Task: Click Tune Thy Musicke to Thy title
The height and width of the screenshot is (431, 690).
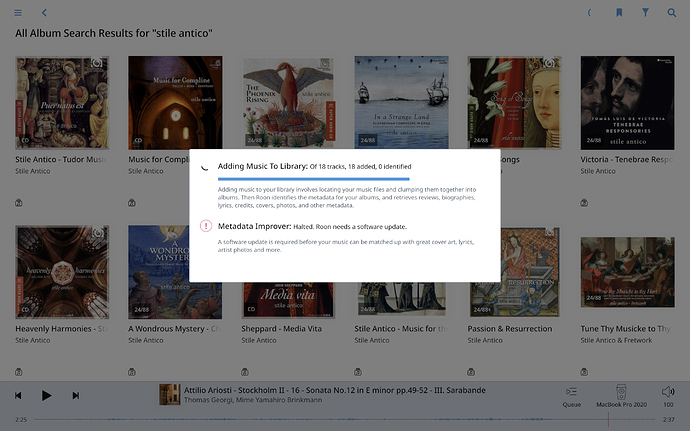Action: click(625, 328)
